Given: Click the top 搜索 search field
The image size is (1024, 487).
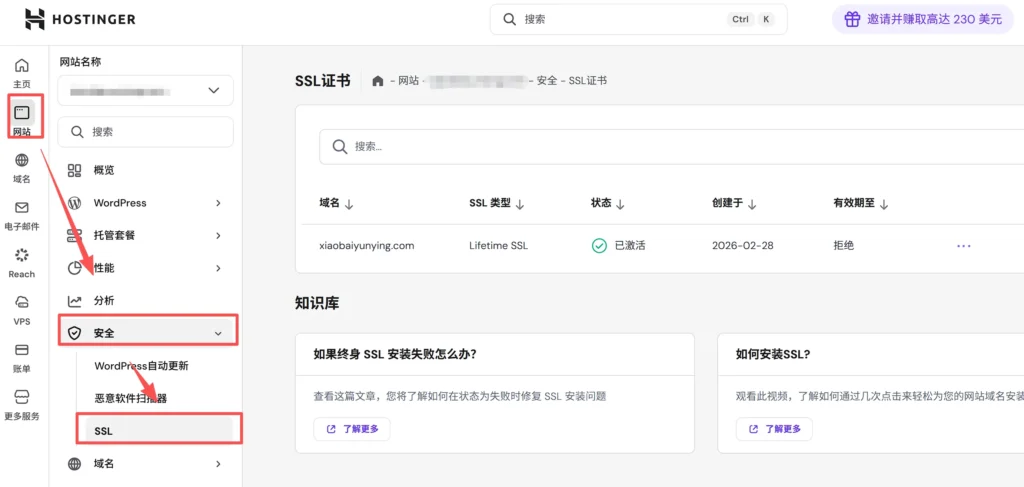Looking at the screenshot, I should 638,19.
